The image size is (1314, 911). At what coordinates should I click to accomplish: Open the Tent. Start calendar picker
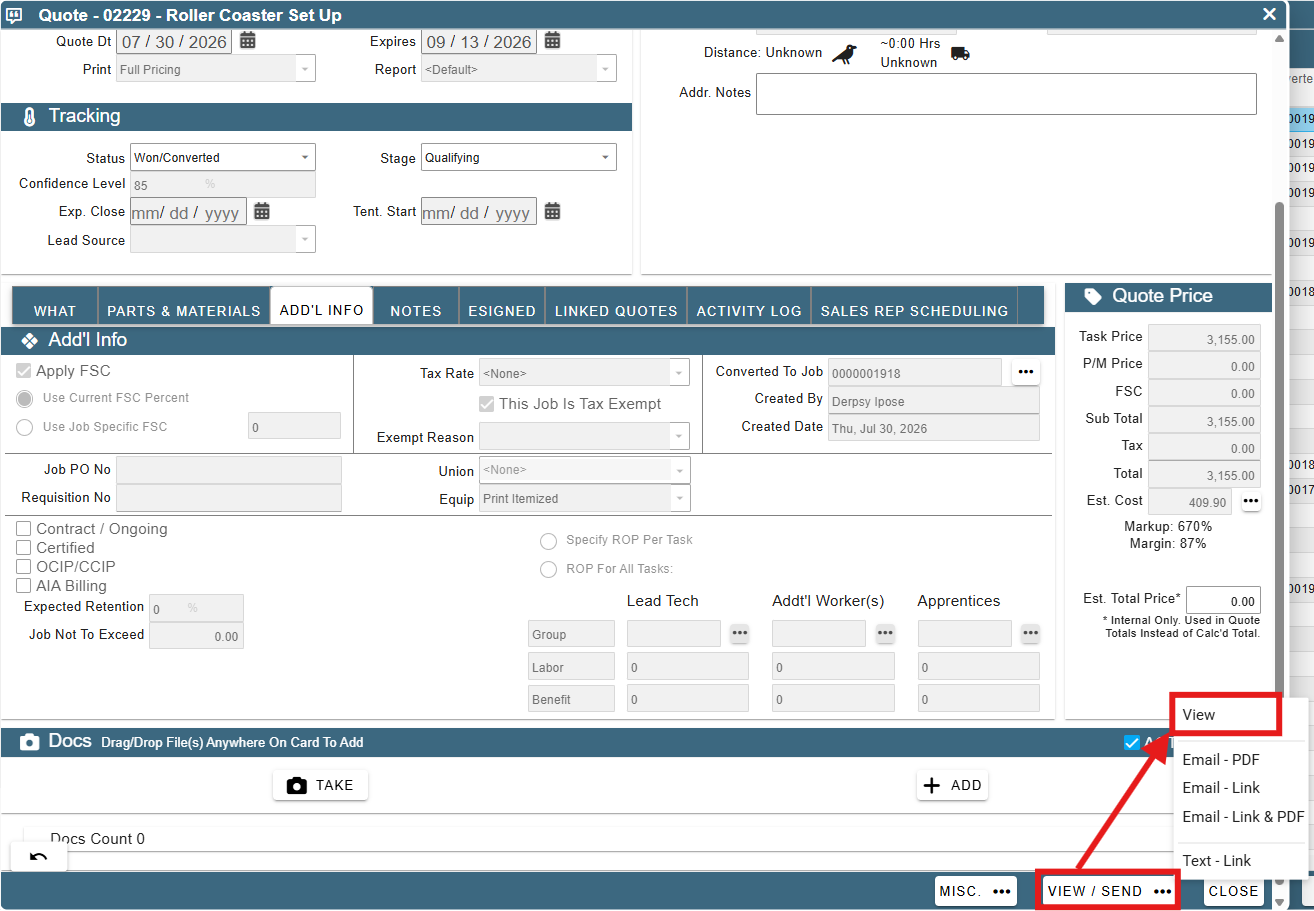[552, 211]
